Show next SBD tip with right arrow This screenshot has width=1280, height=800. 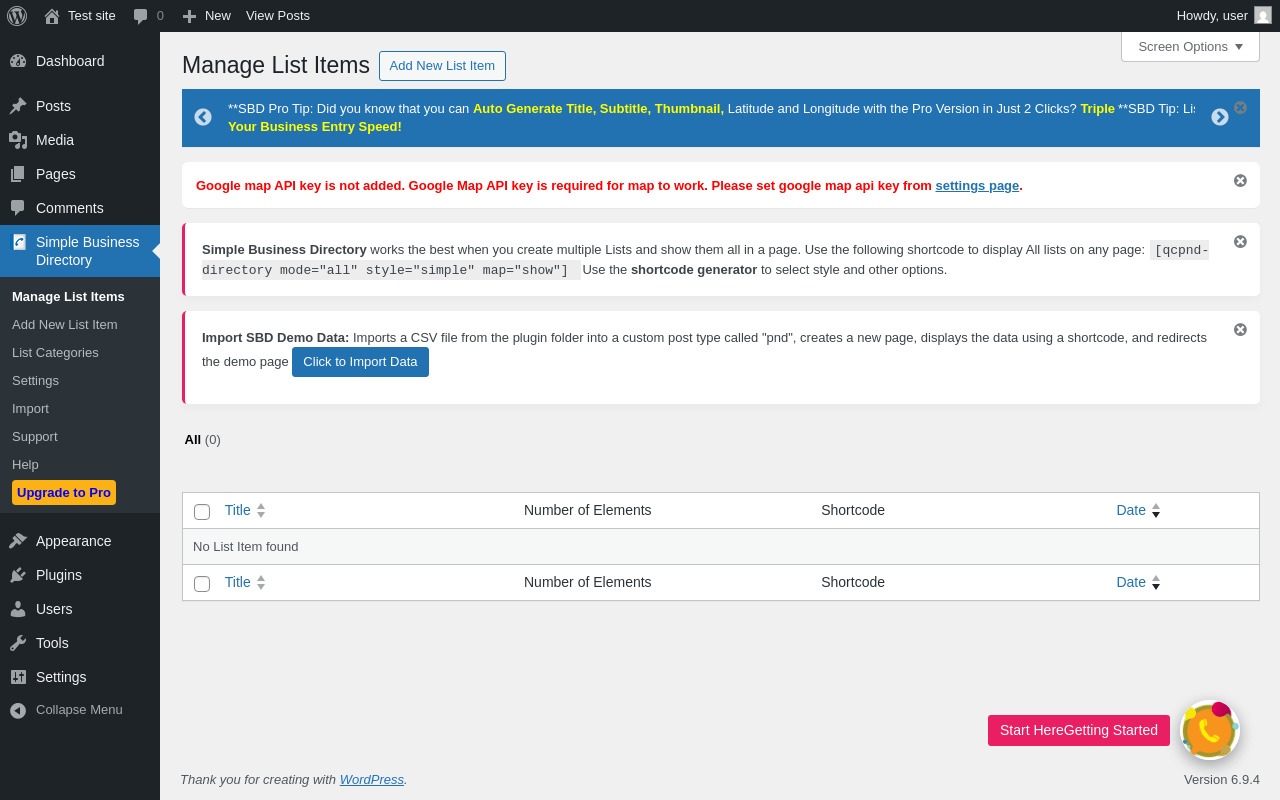tap(1220, 117)
